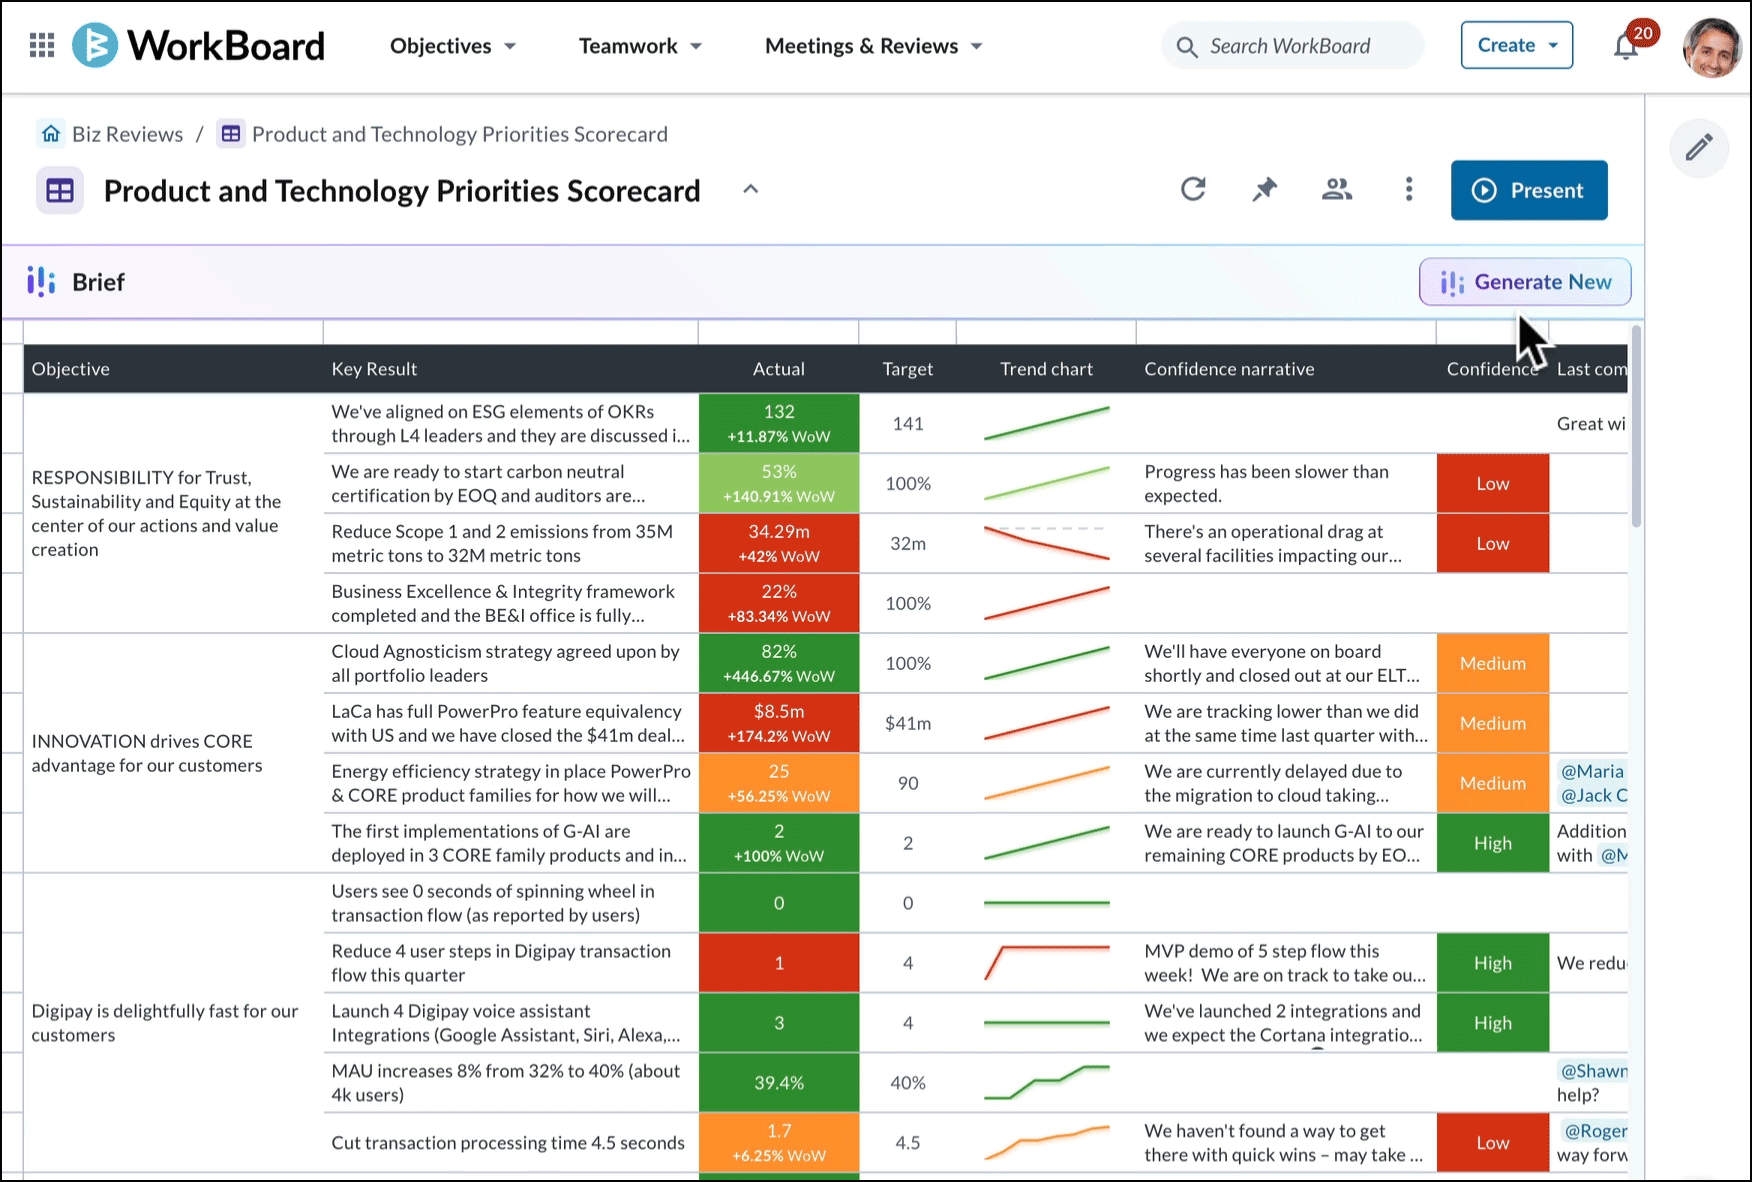This screenshot has height=1182, width=1752.
Task: Open the Meetings & Reviews menu
Action: click(x=873, y=46)
